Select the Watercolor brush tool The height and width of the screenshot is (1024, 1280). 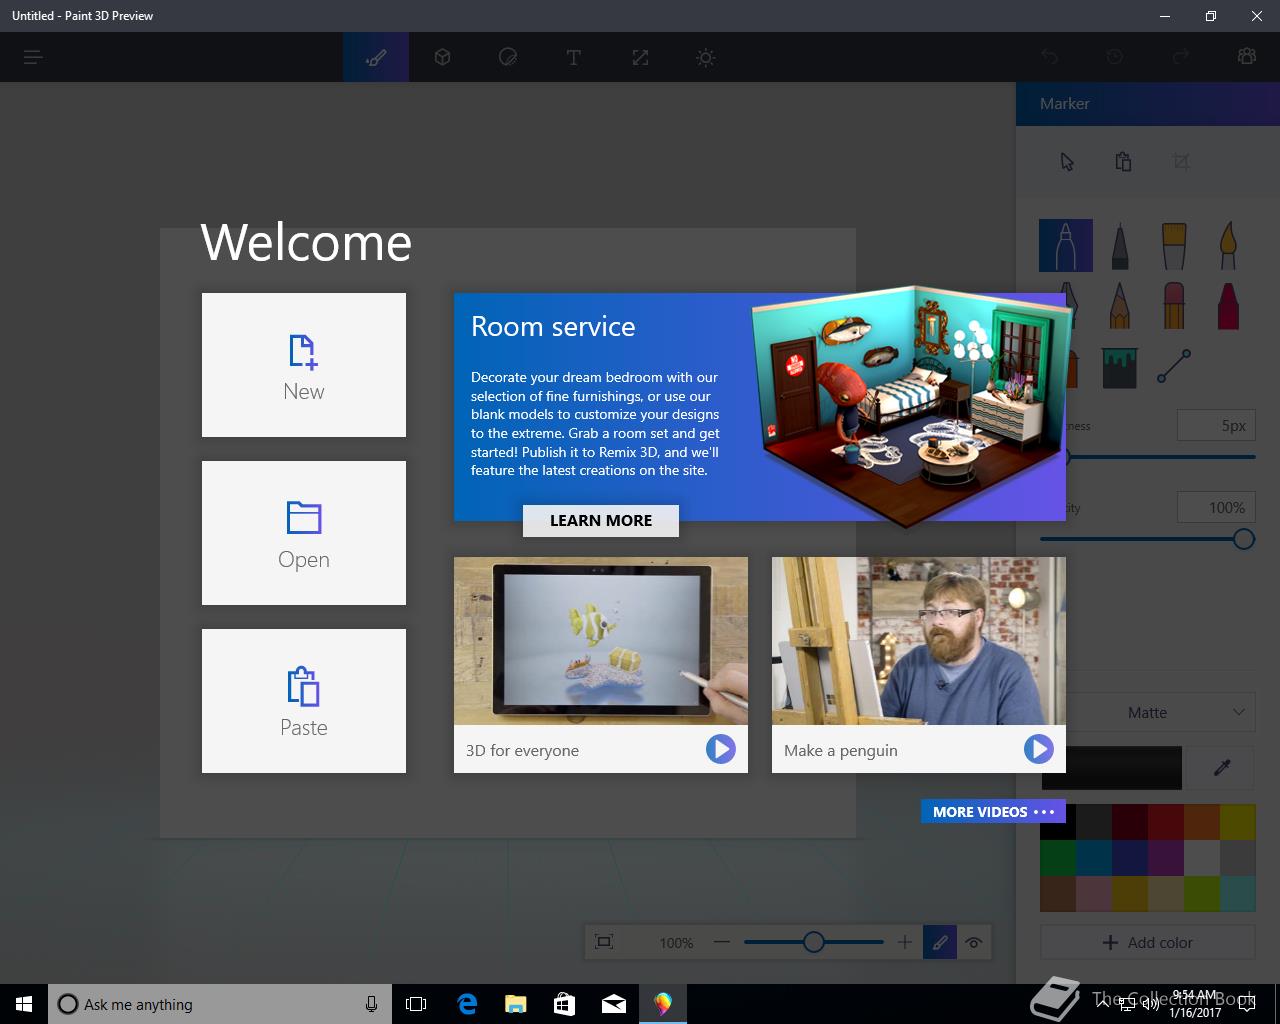click(x=1228, y=245)
